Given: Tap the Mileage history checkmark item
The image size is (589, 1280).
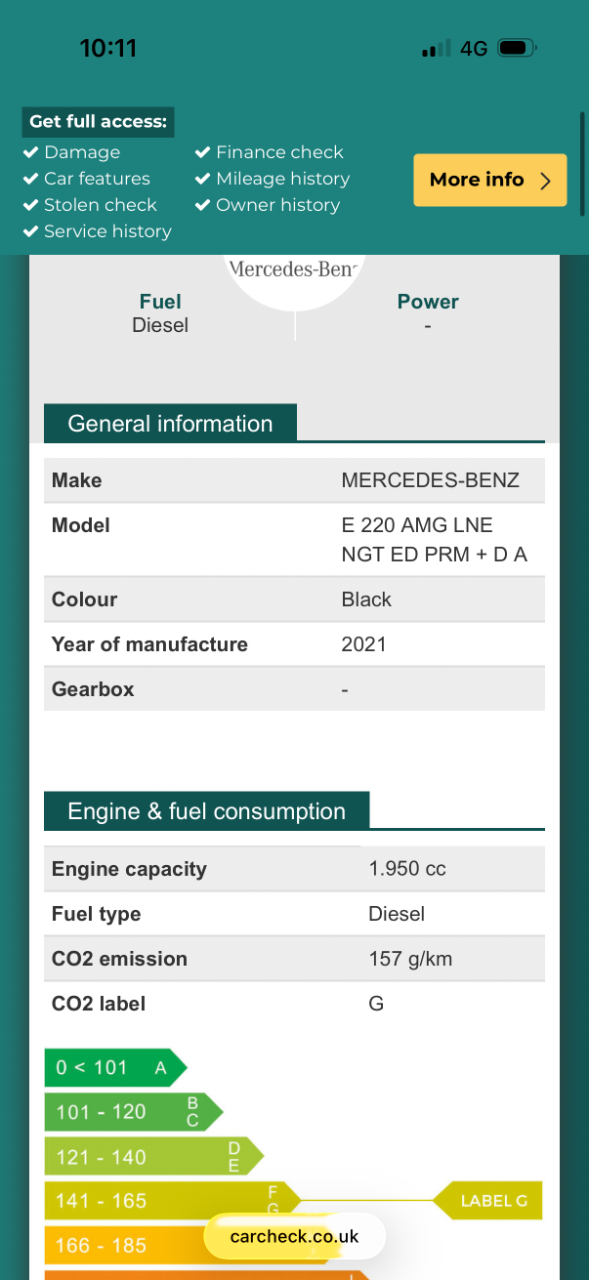Looking at the screenshot, I should (272, 179).
